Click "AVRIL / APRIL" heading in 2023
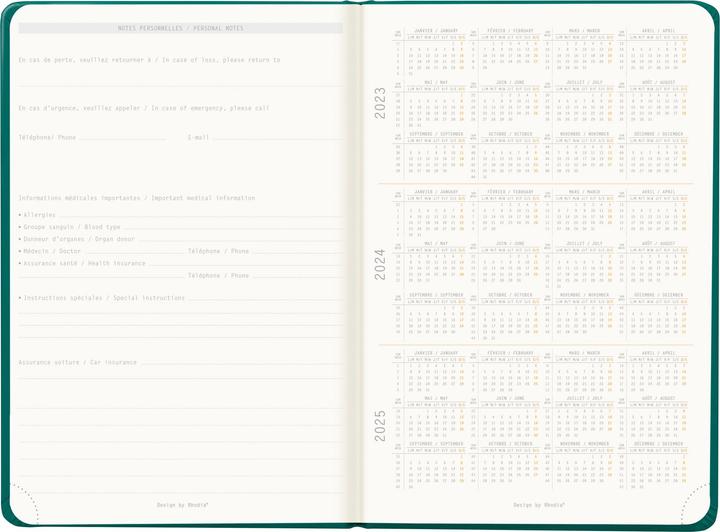720x532 pixels. coord(658,31)
